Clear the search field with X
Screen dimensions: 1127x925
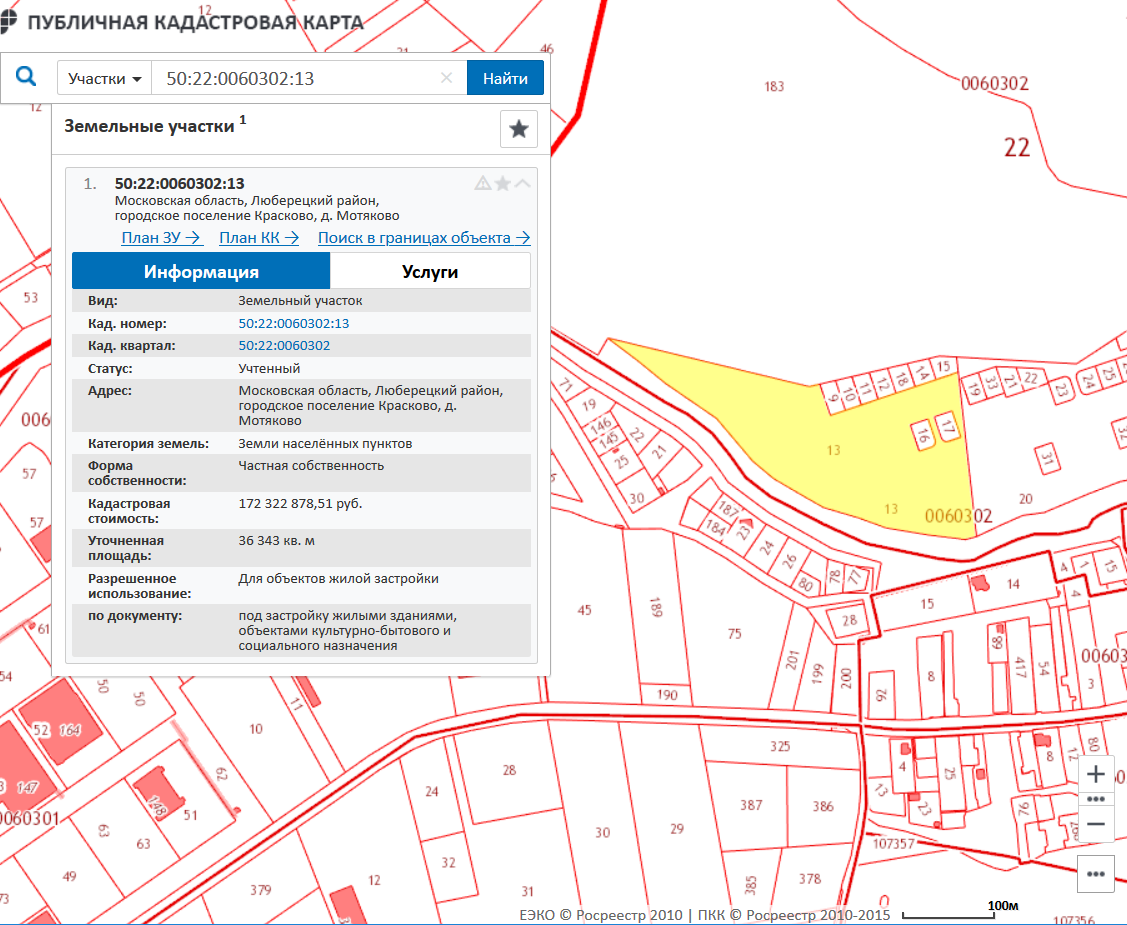click(x=446, y=78)
